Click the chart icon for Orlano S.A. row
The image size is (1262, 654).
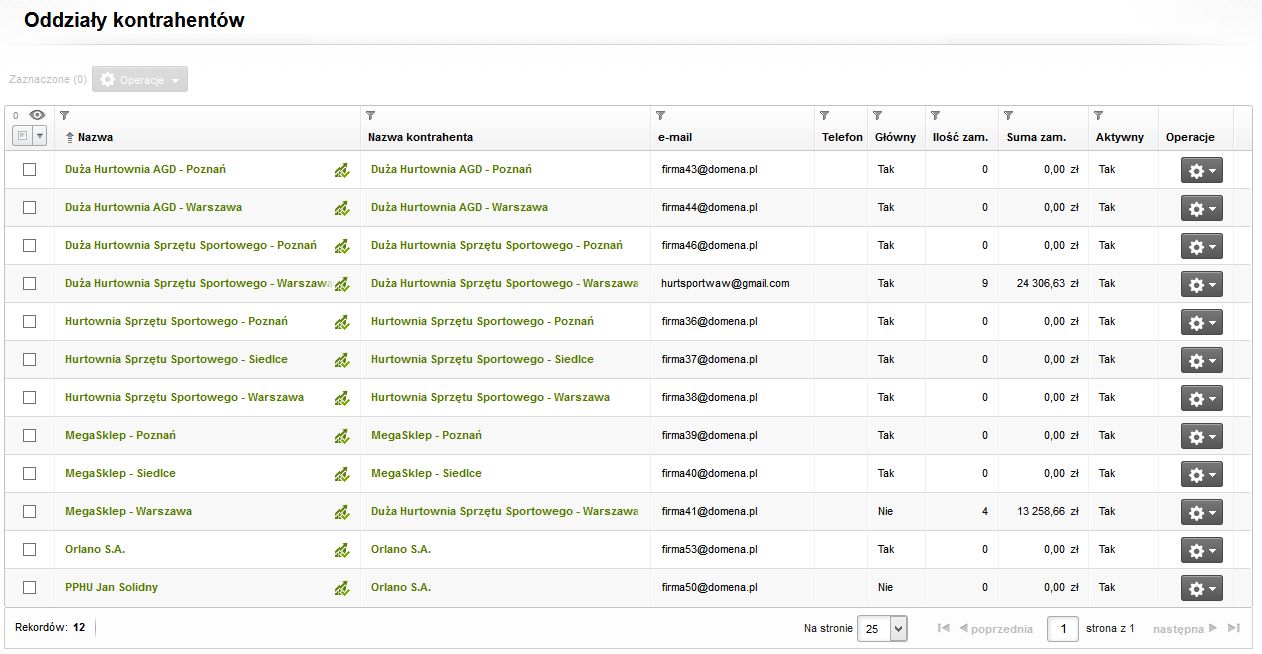341,550
